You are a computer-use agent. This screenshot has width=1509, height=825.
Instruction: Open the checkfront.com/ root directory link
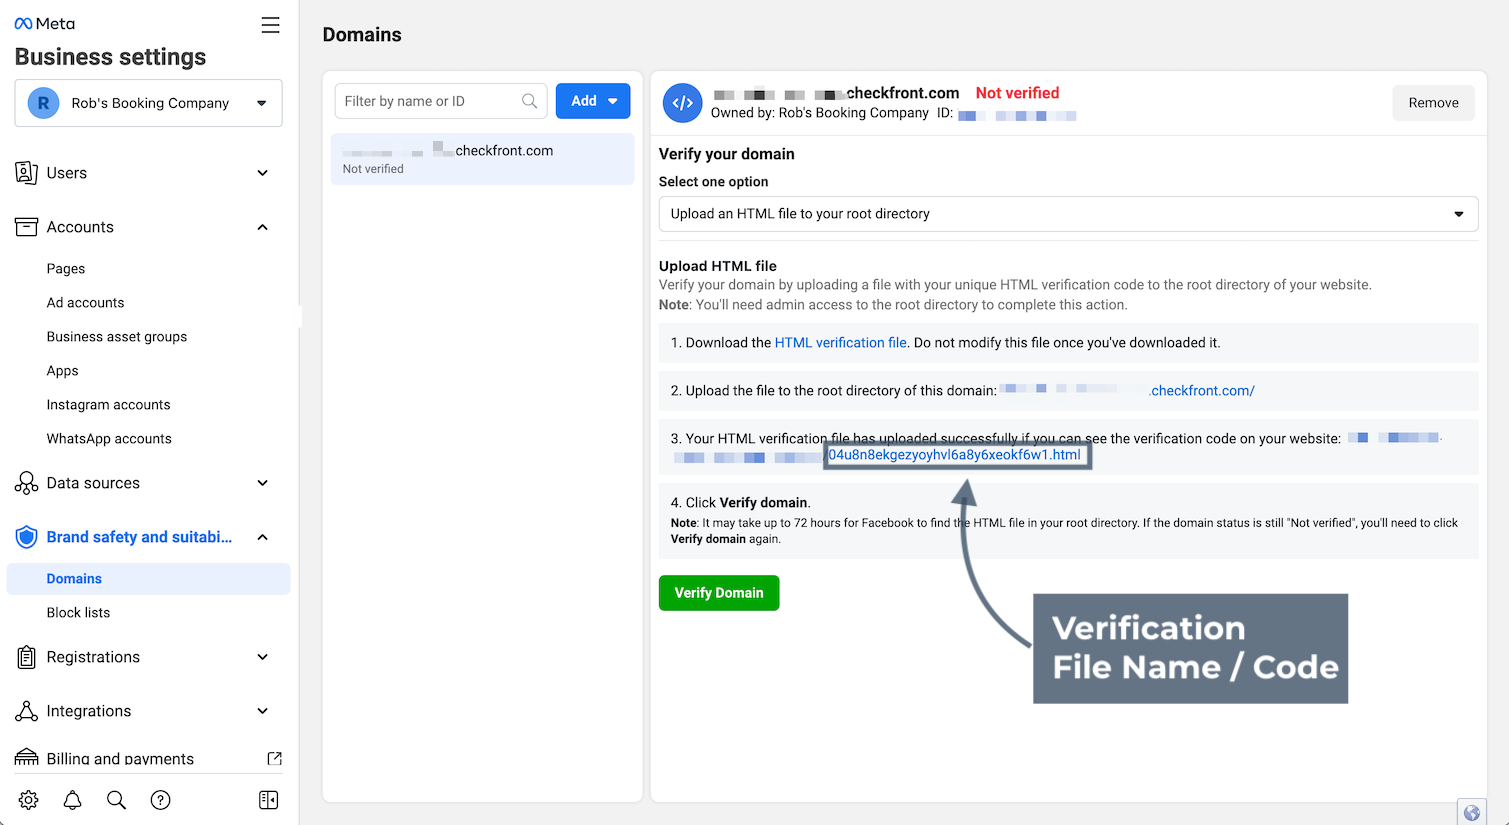point(1201,391)
